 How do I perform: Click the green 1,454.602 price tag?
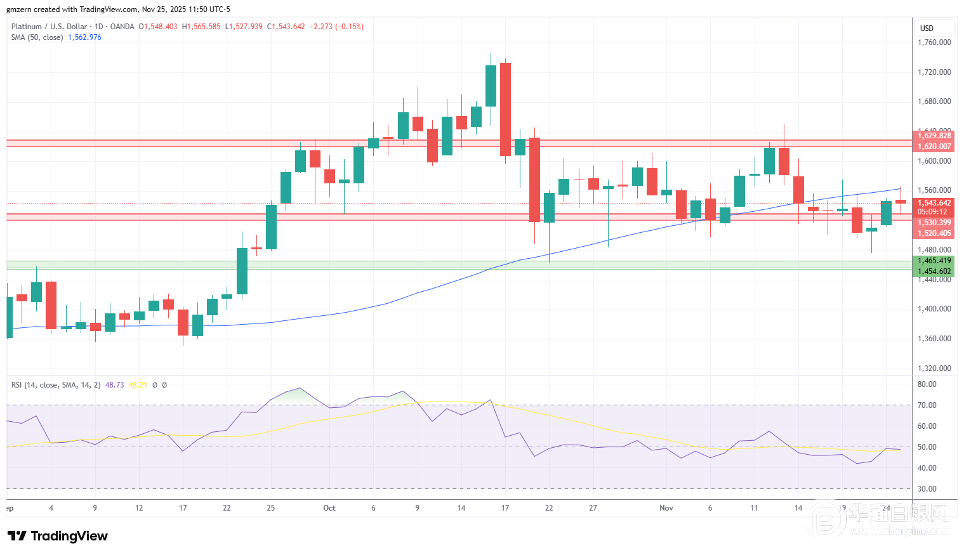[931, 271]
